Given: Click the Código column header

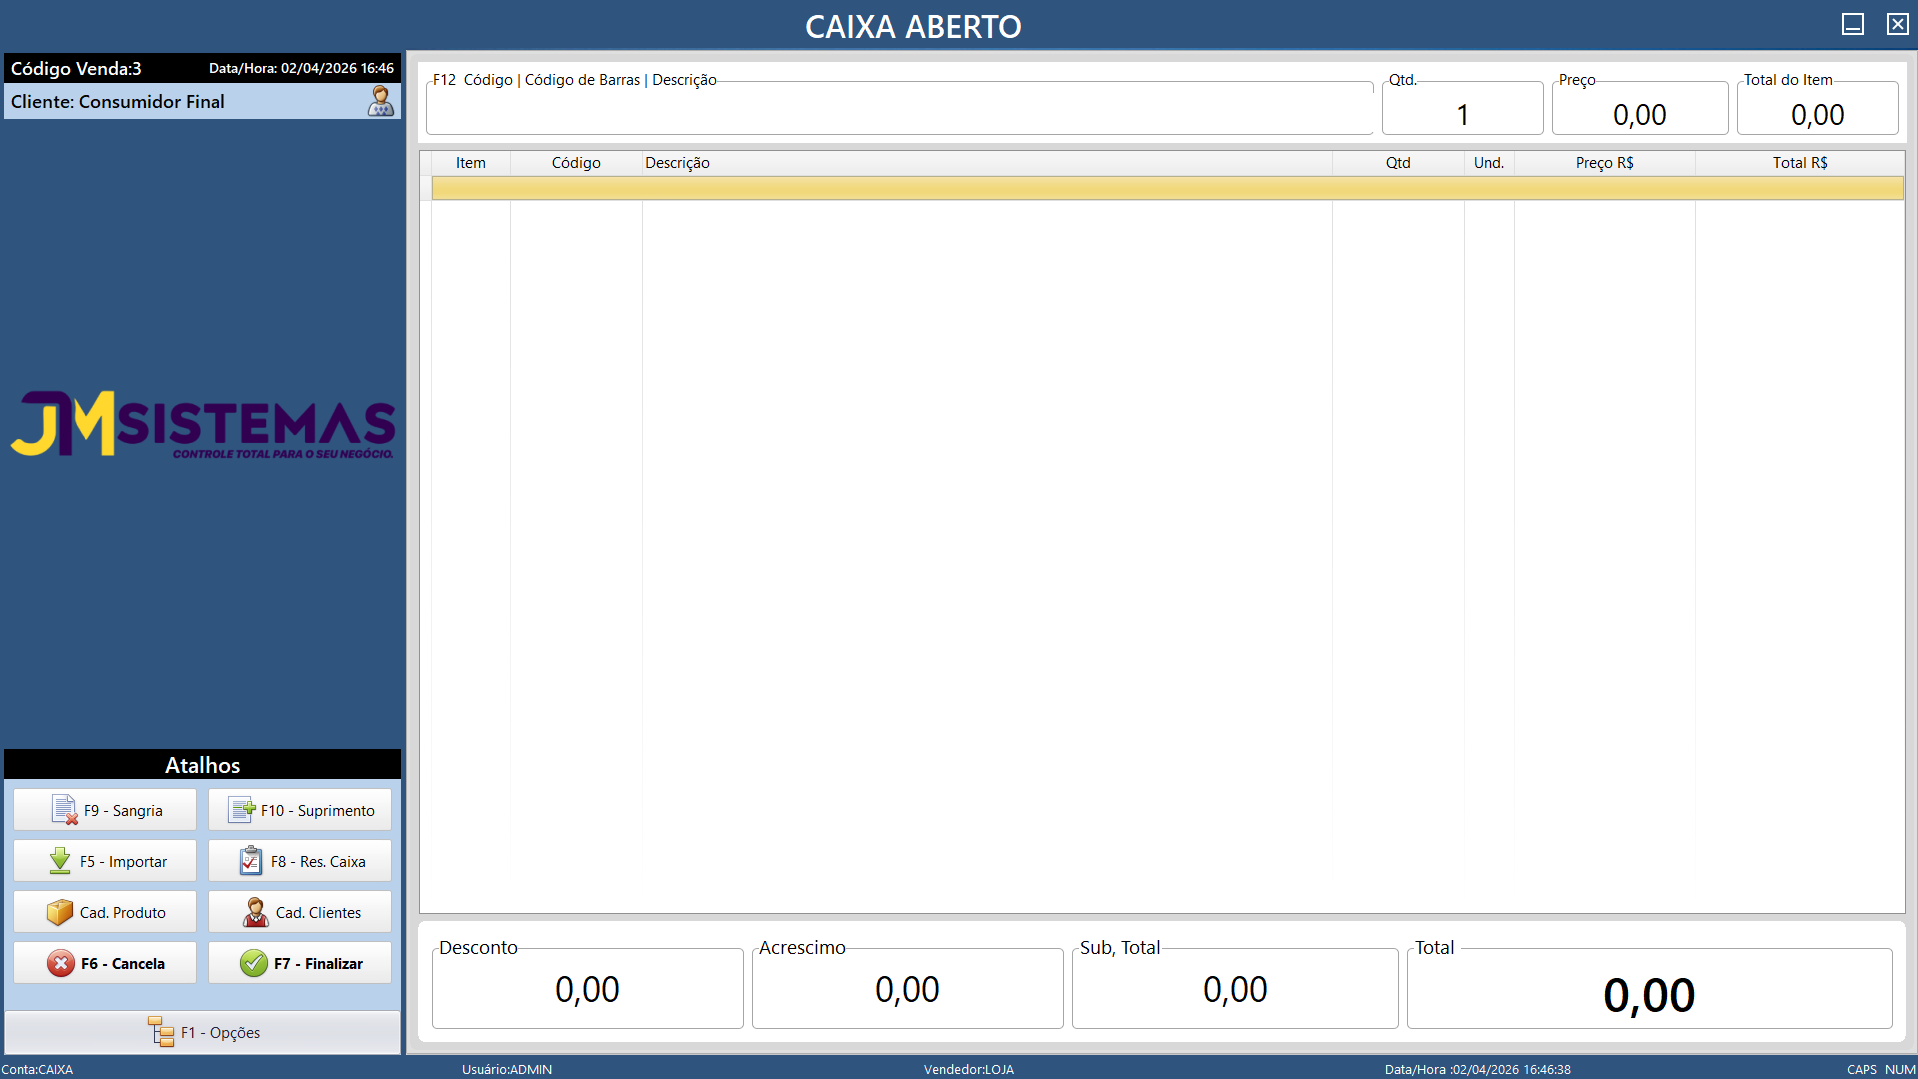Looking at the screenshot, I should tap(576, 163).
